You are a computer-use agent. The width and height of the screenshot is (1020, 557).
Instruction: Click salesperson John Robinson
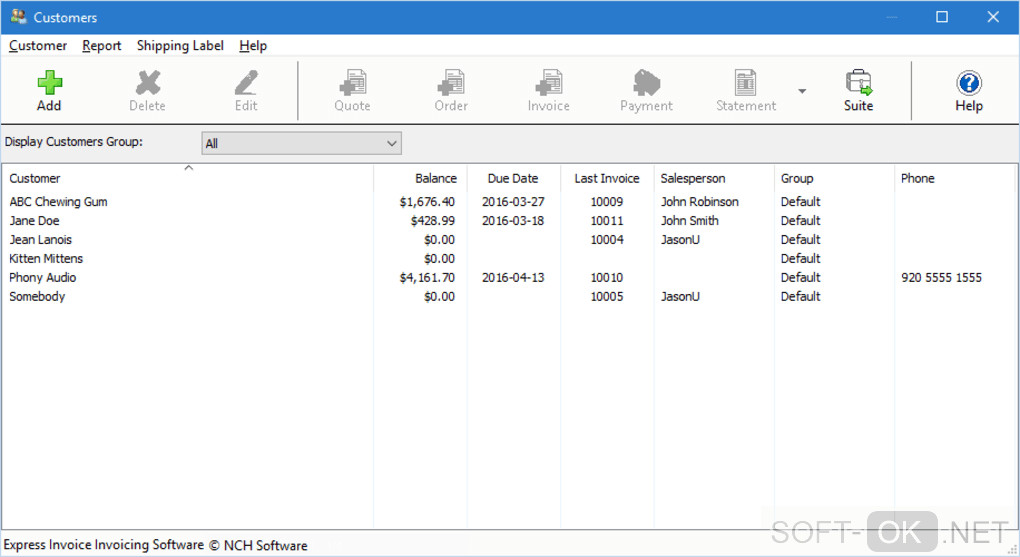coord(700,202)
